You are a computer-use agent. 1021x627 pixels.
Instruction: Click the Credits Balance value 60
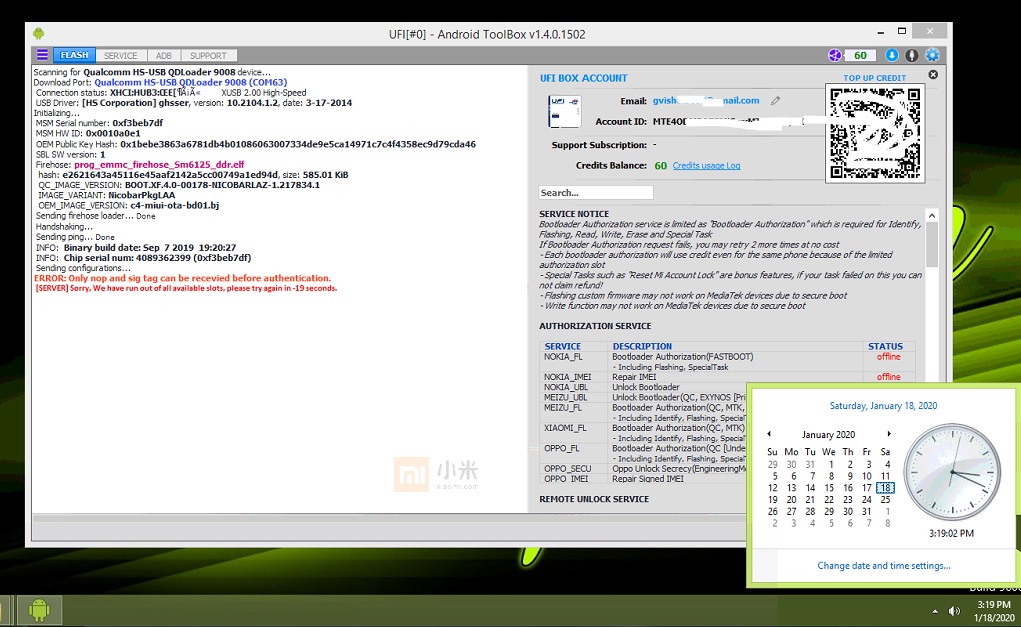[660, 165]
